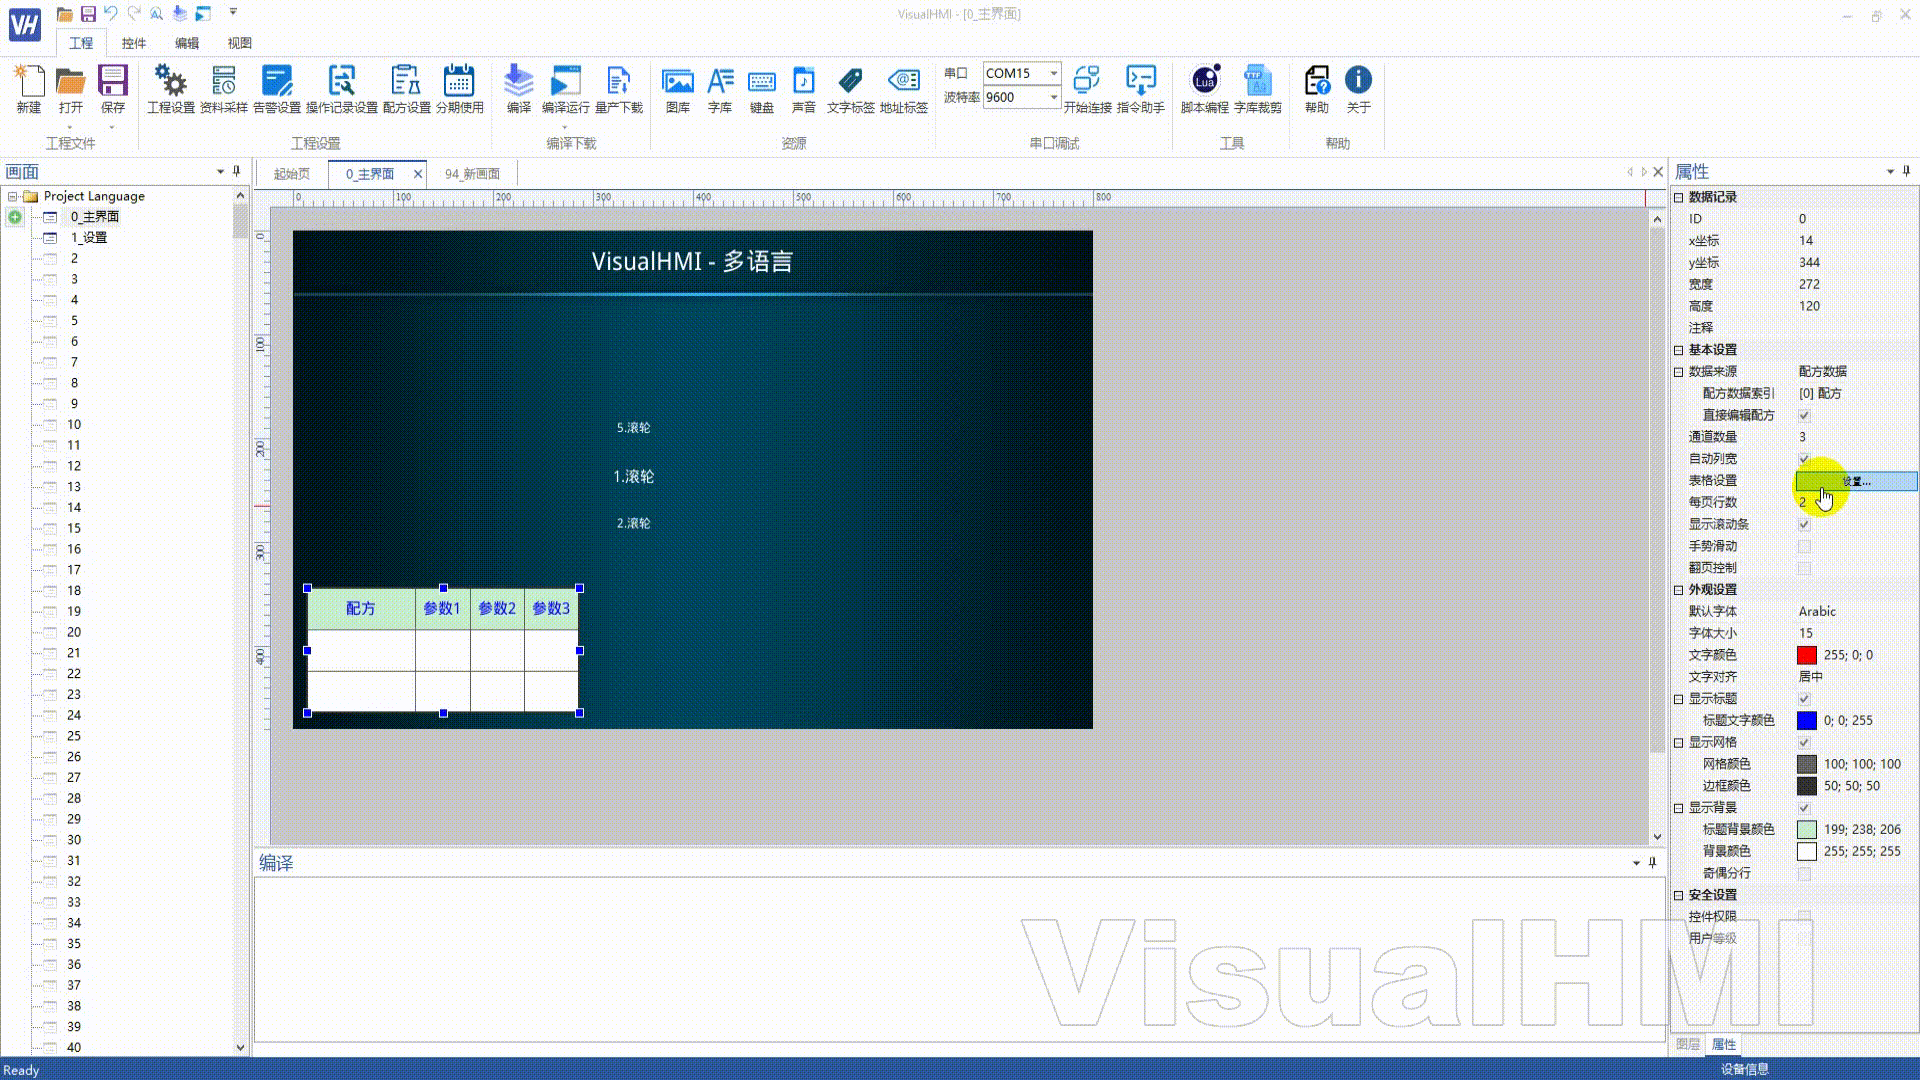Click the green add-screen plus icon
Screen dimensions: 1920x1080
[x=15, y=217]
